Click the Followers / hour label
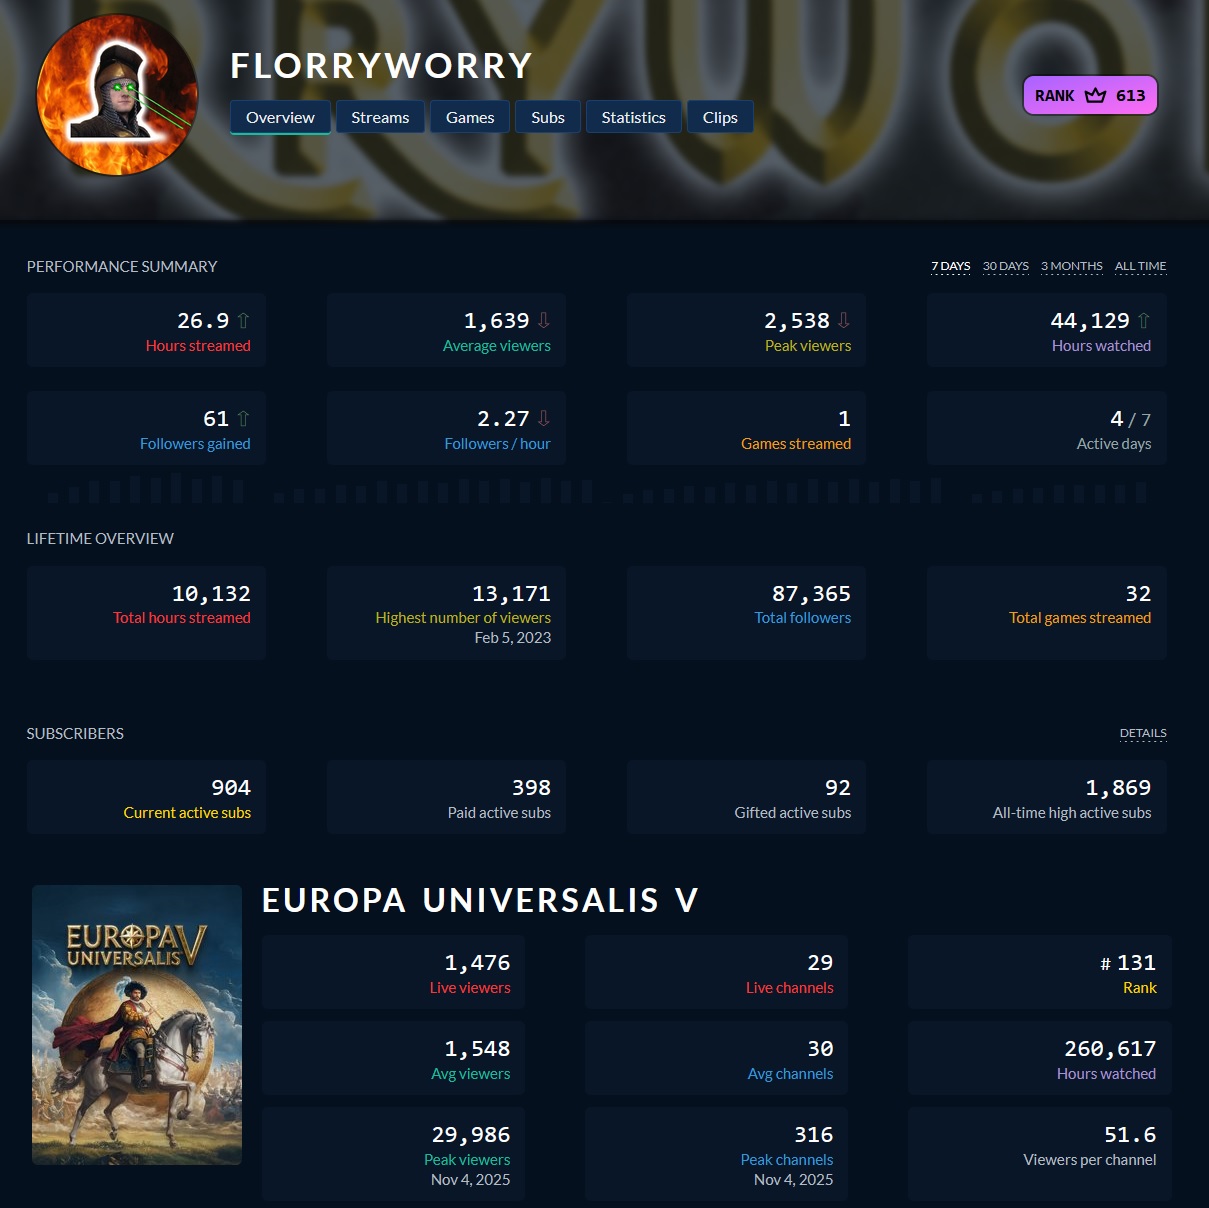Screen dimensions: 1209x1208 pyautogui.click(x=497, y=444)
